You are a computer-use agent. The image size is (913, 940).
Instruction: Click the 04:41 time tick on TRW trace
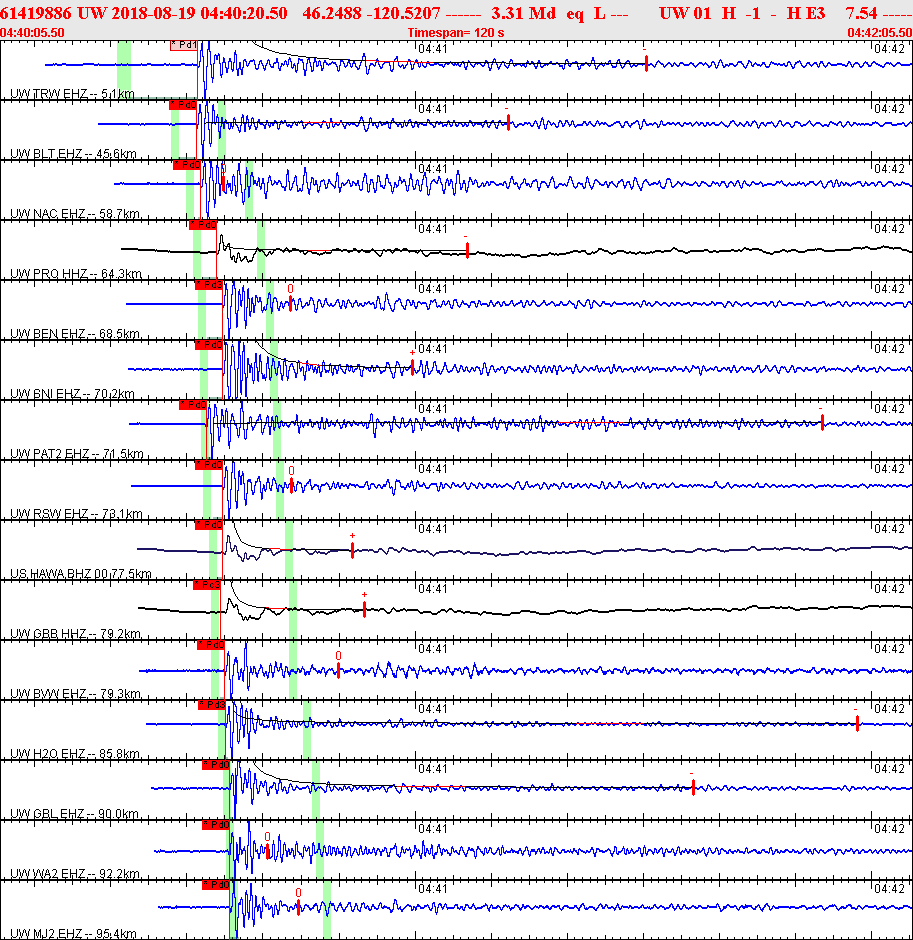[433, 49]
